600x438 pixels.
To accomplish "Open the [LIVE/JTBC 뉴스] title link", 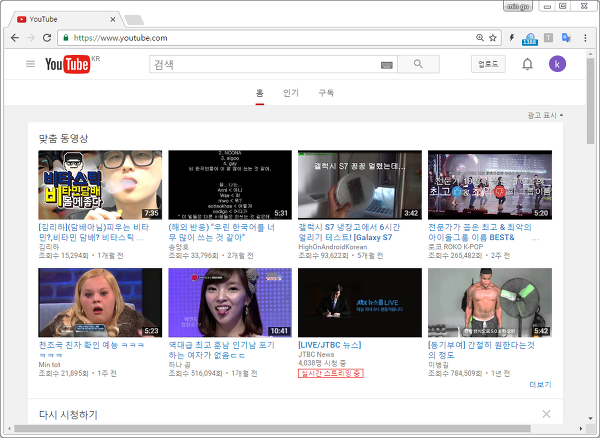I will (329, 345).
